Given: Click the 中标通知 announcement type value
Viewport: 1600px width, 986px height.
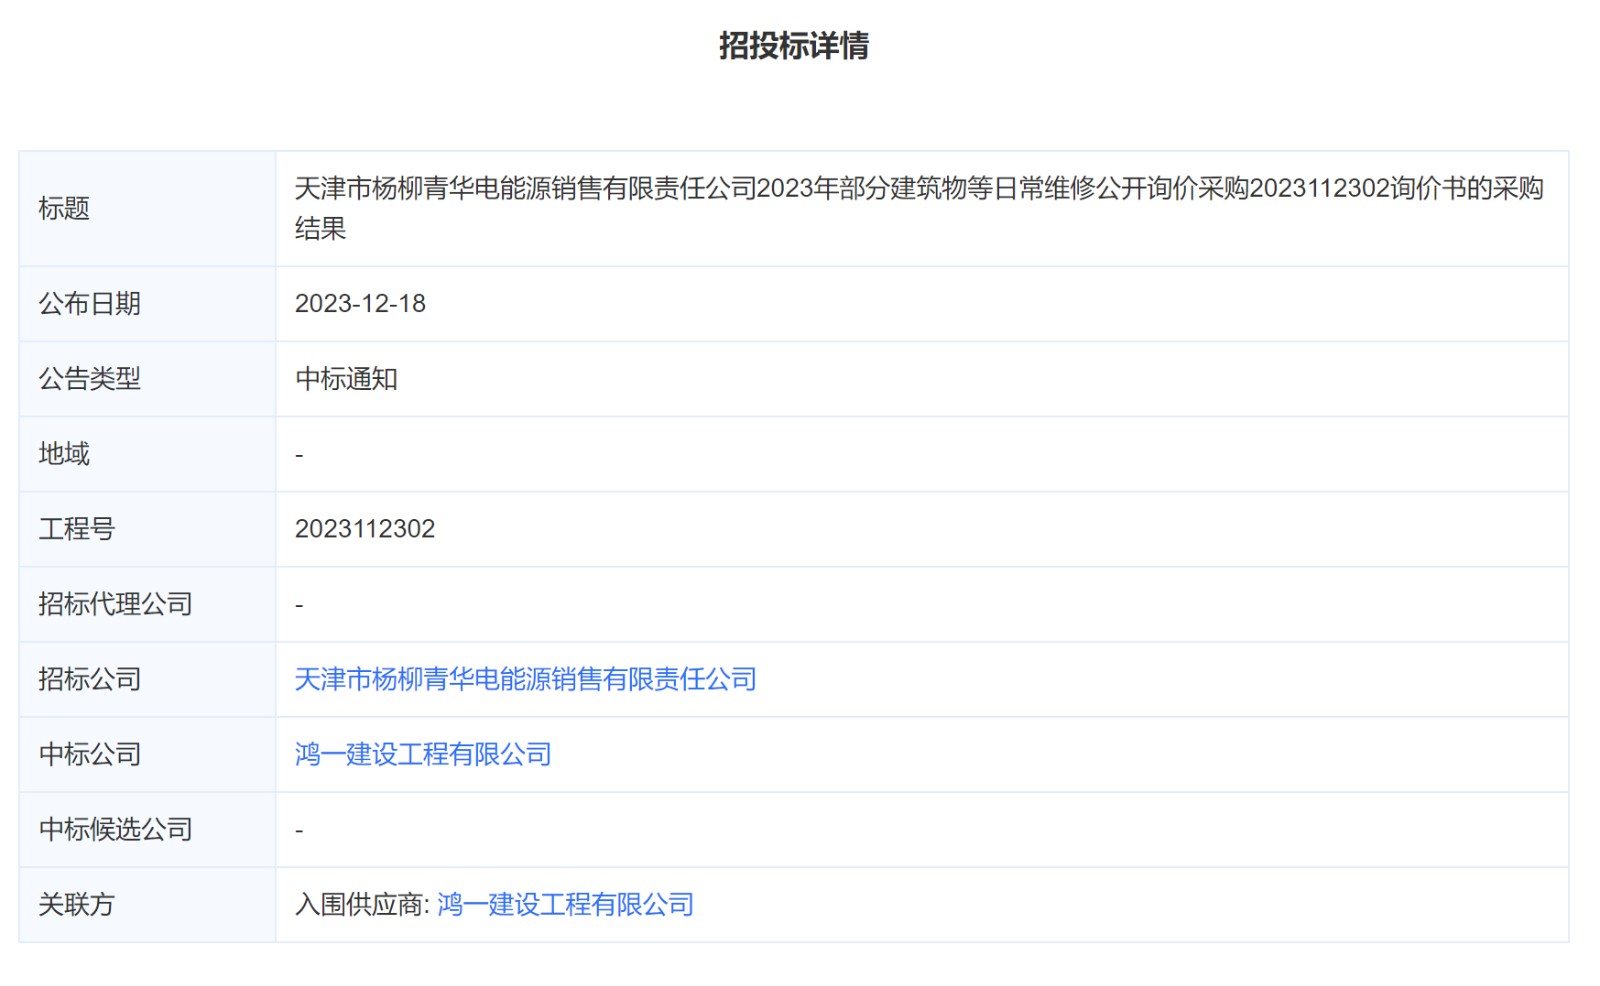Looking at the screenshot, I should click(x=346, y=379).
